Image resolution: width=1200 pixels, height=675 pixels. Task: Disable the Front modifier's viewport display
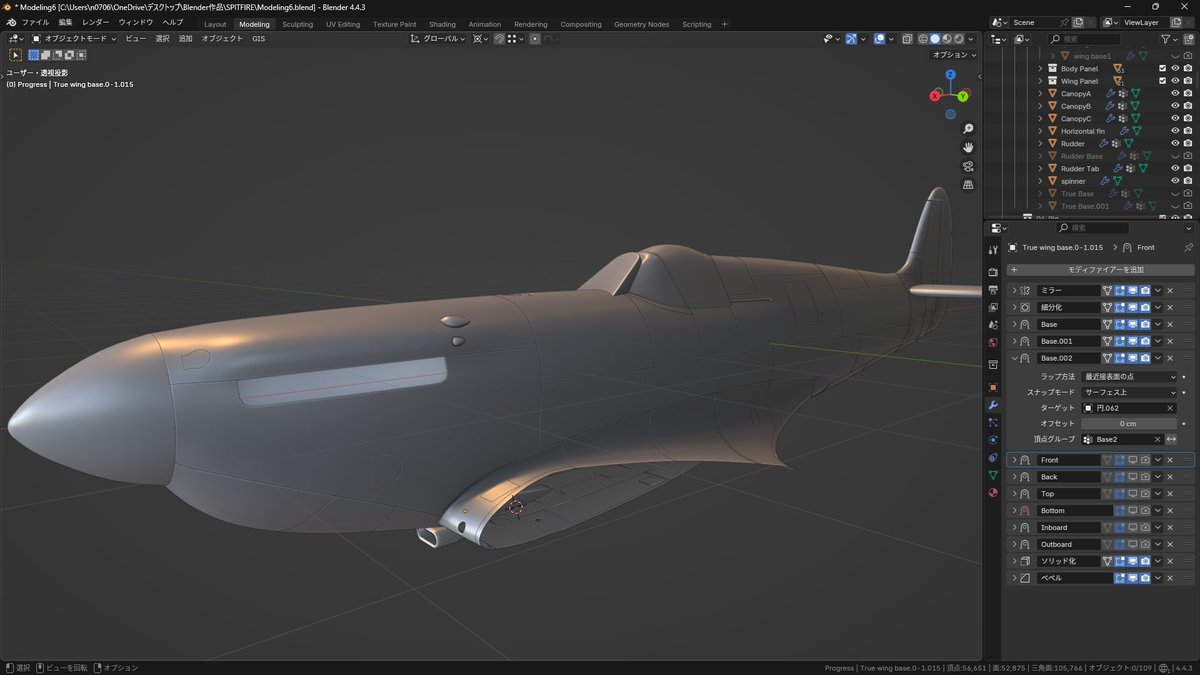[x=1133, y=459]
